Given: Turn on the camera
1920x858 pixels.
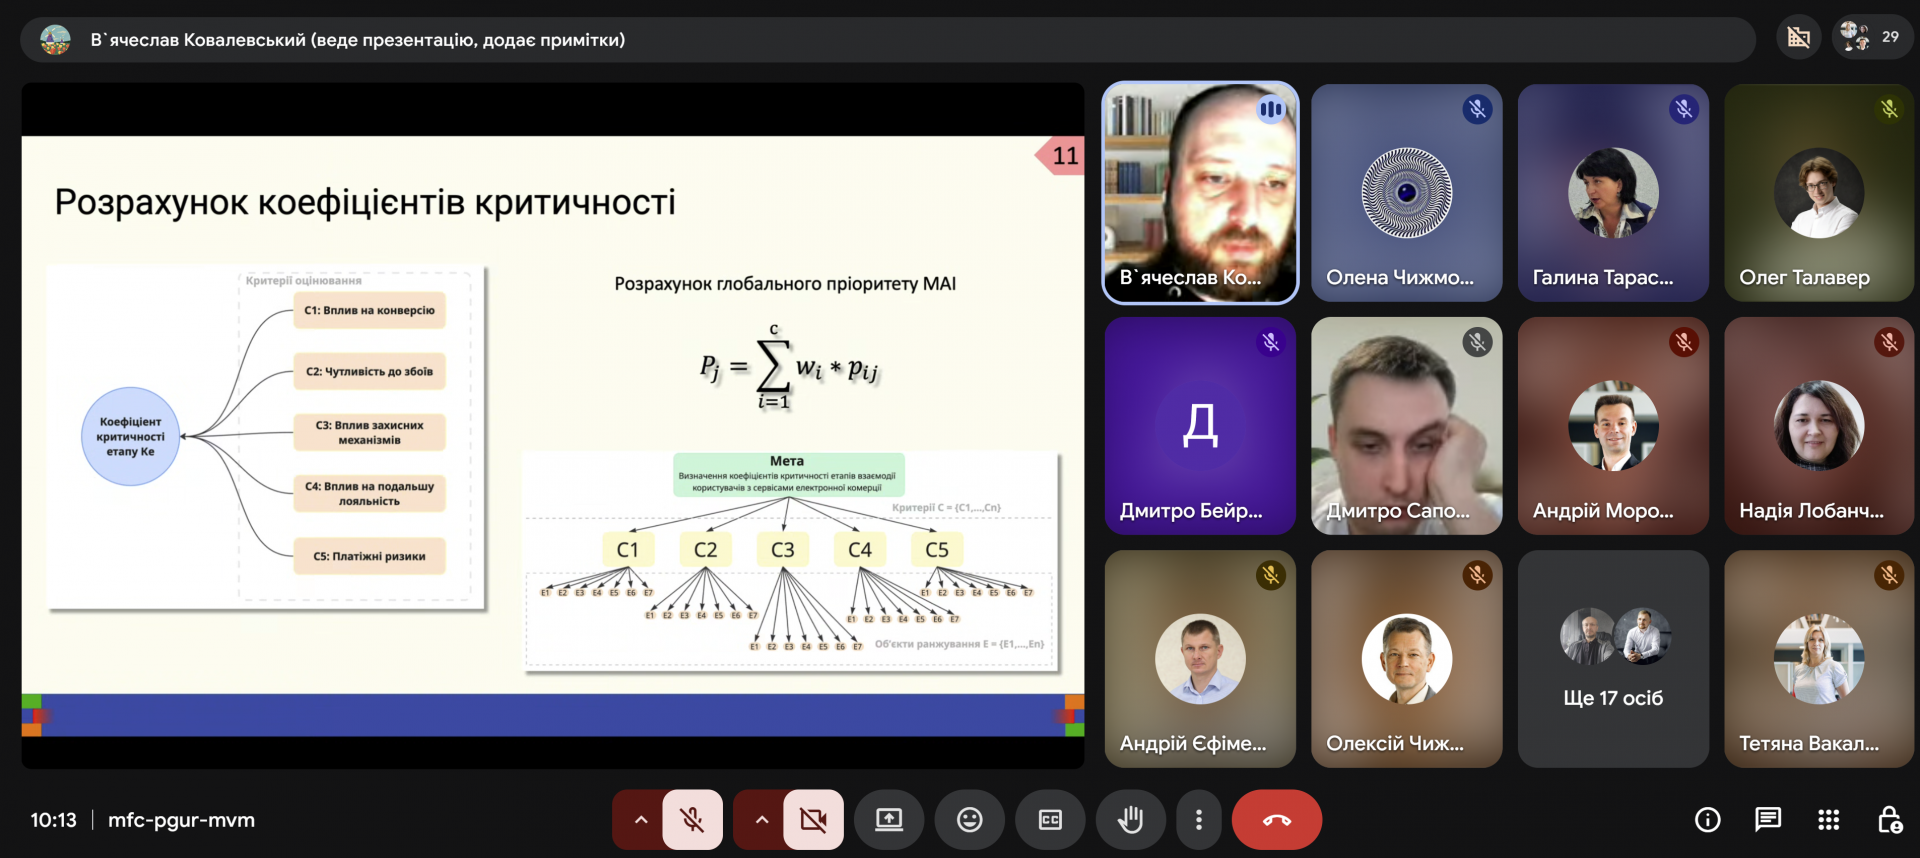Looking at the screenshot, I should point(813,820).
